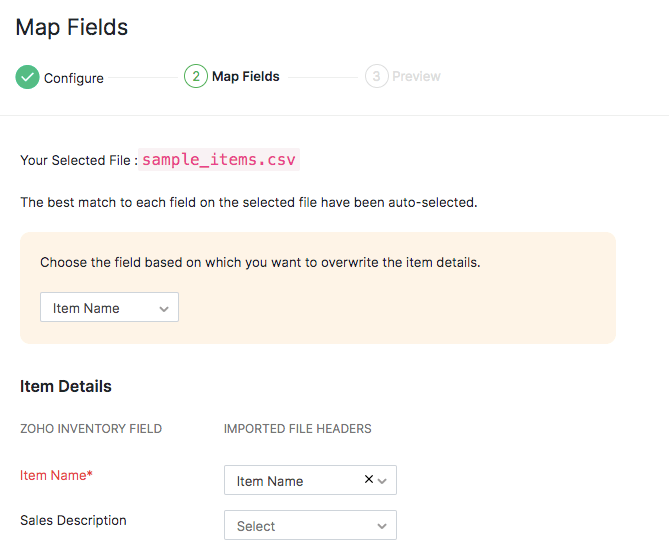
Task: Click the red Item Name required label
Action: coord(56,475)
